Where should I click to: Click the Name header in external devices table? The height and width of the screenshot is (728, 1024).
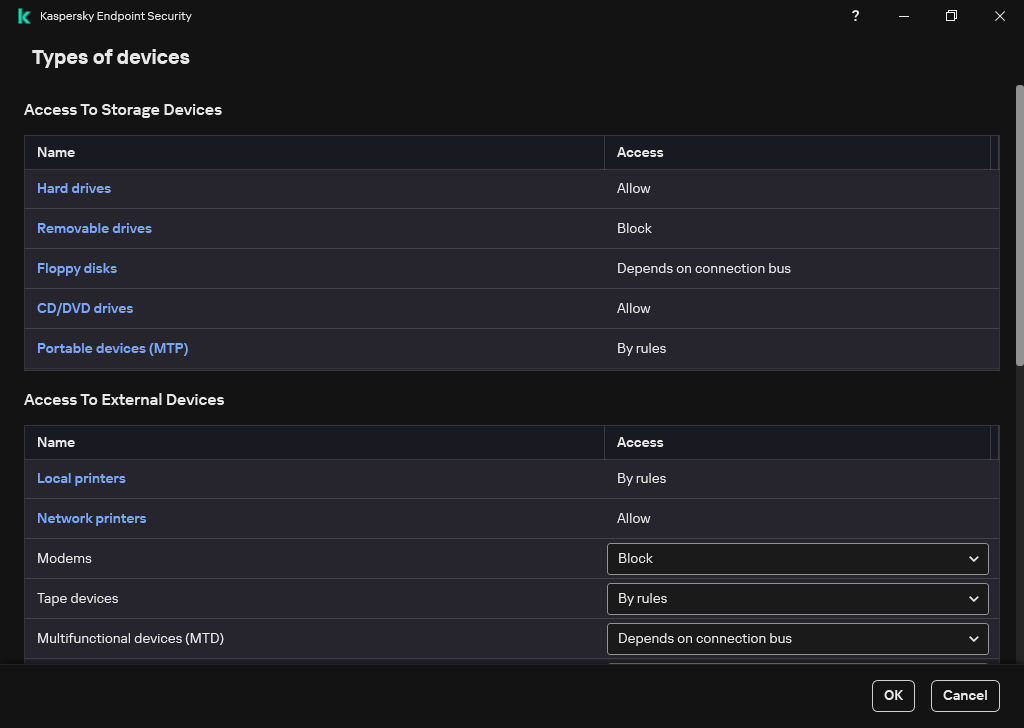[x=56, y=442]
